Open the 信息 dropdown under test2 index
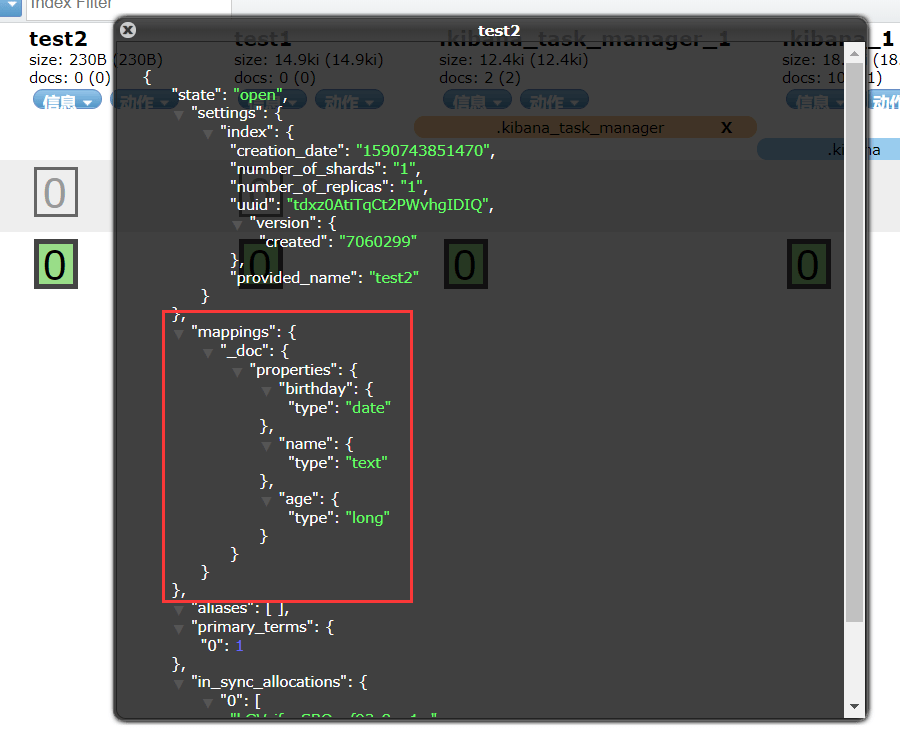The width and height of the screenshot is (900, 754). pos(68,101)
